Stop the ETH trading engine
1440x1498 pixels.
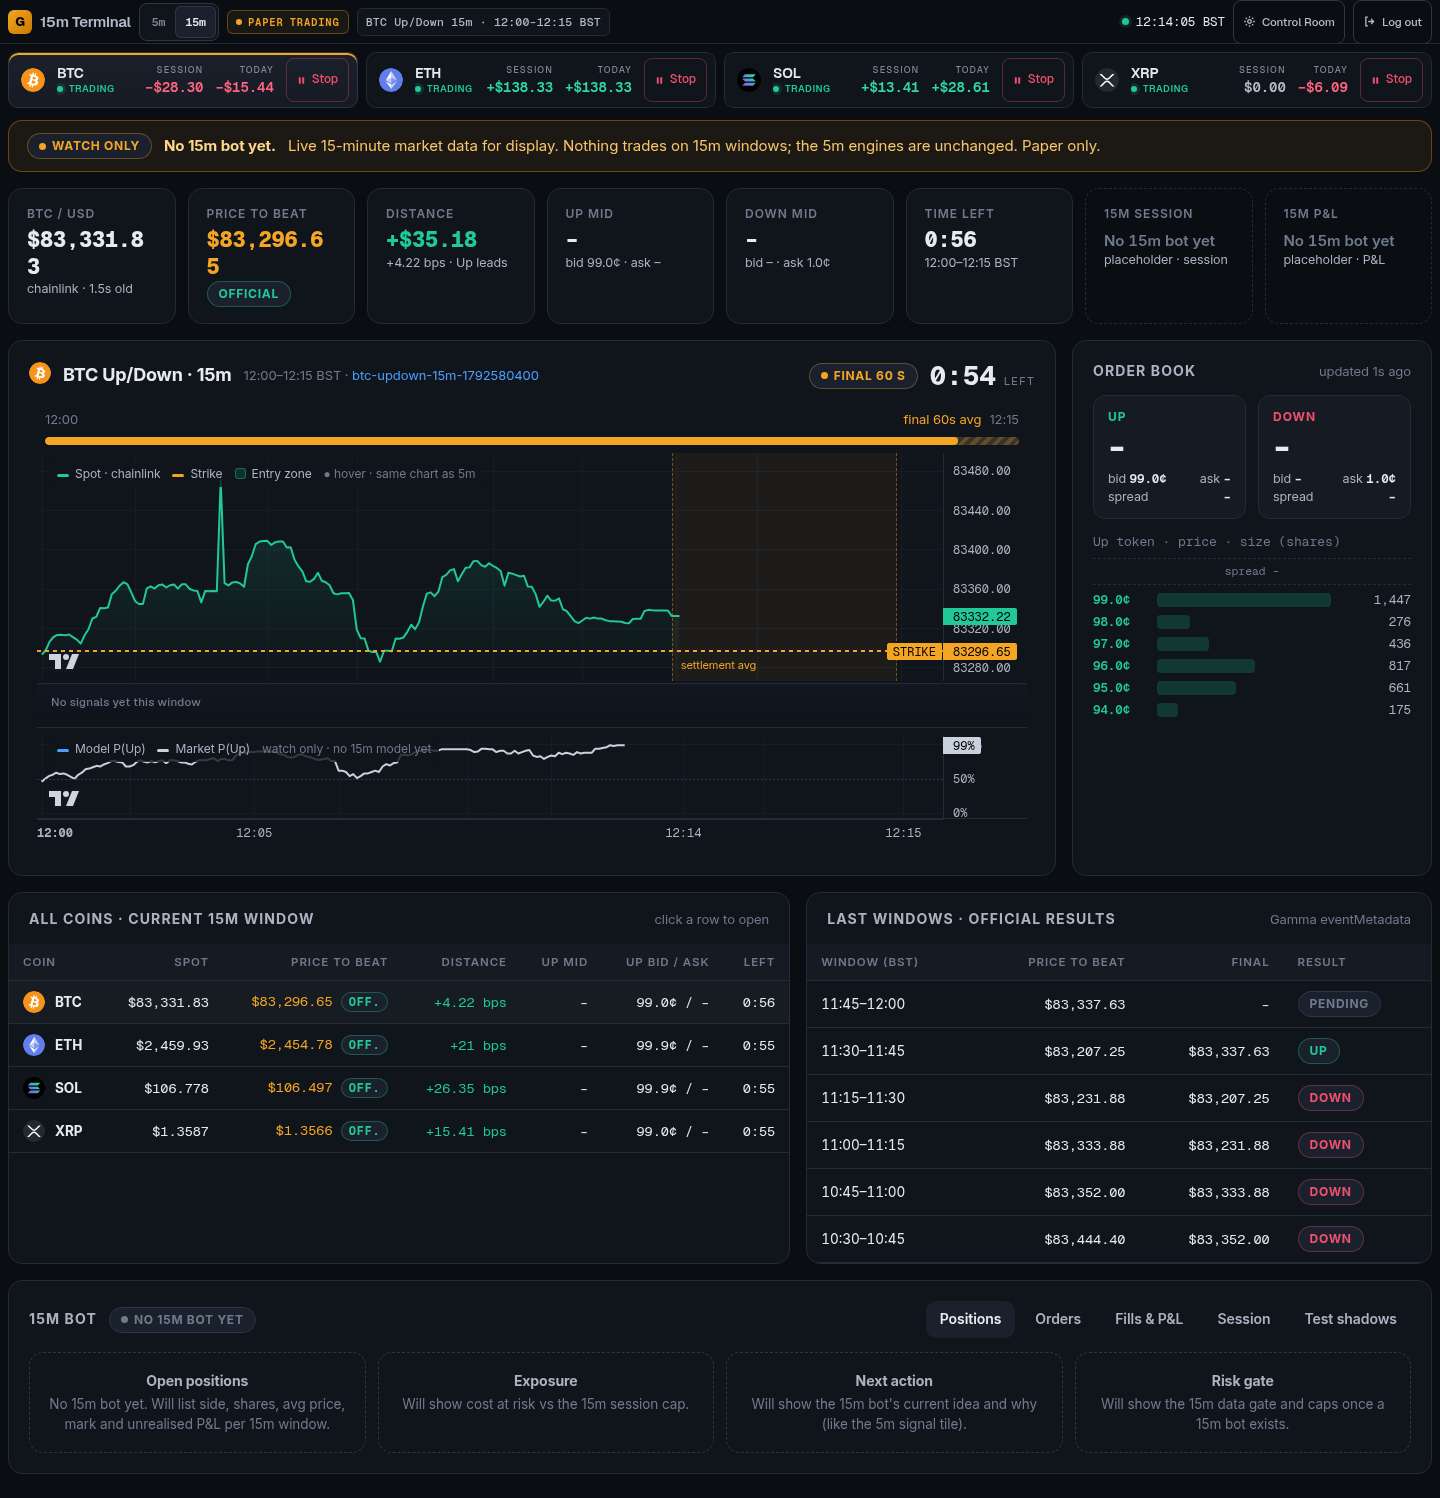pos(675,80)
